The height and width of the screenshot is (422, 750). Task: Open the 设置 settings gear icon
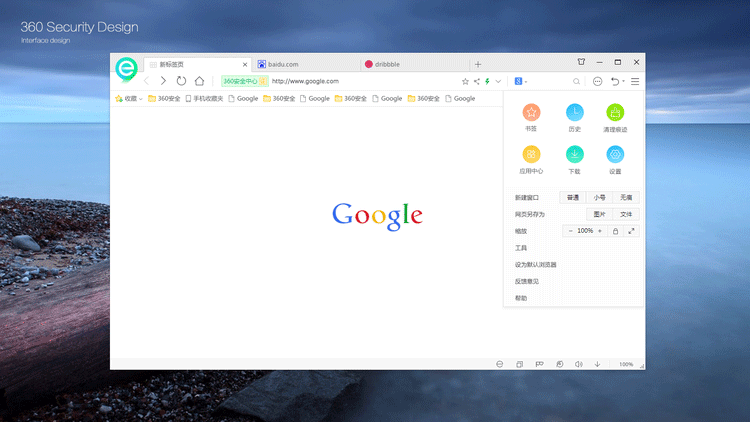[615, 154]
